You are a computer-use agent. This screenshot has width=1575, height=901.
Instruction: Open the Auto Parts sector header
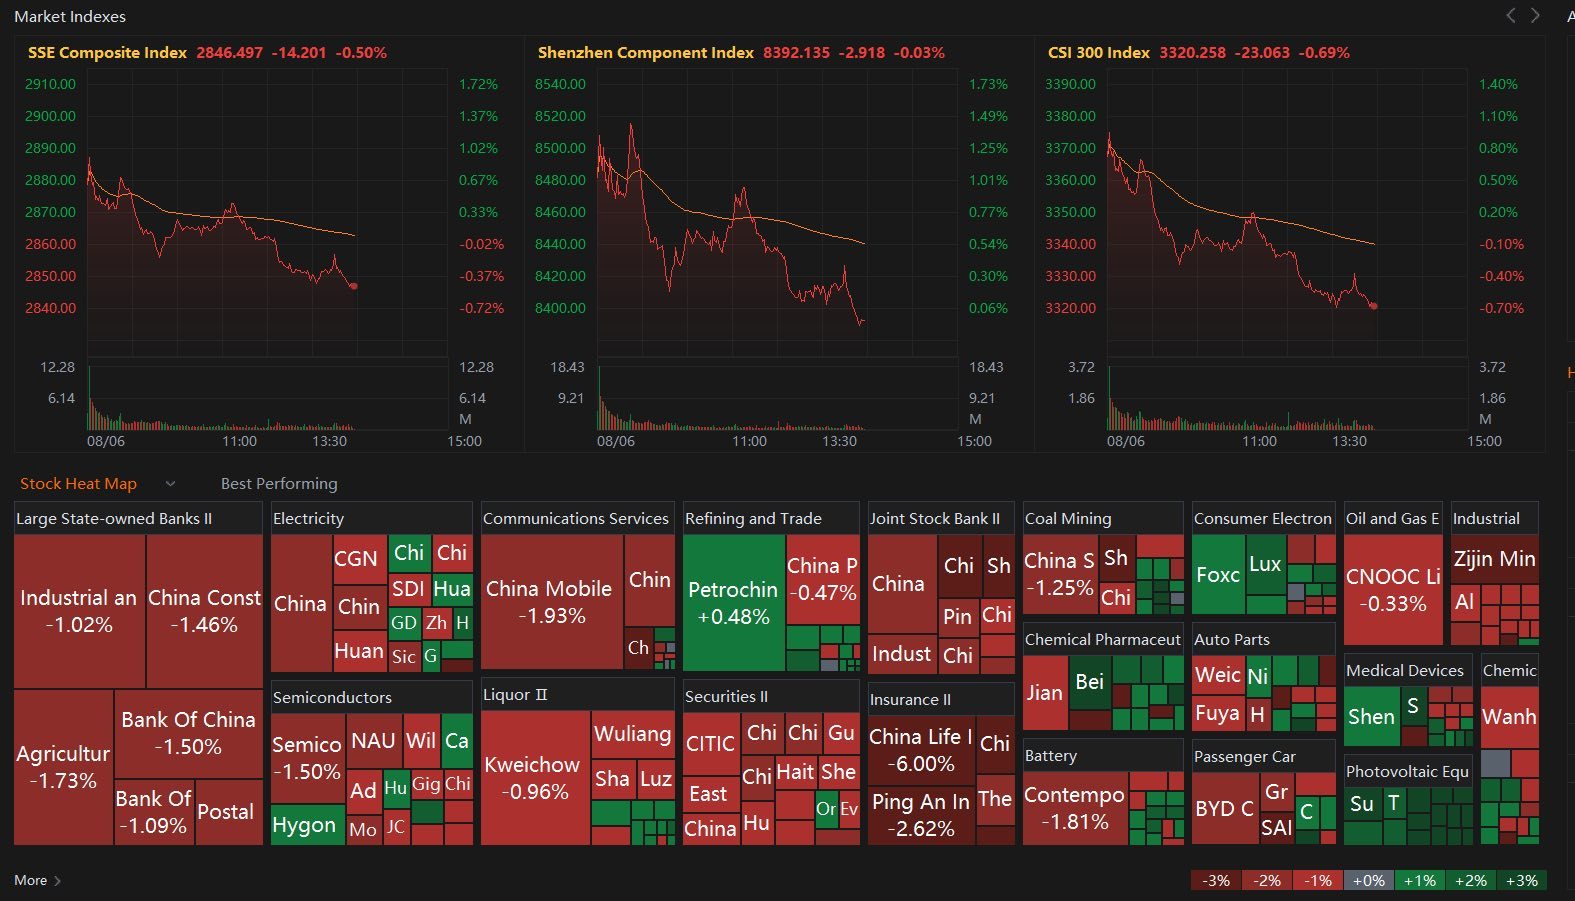[1264, 639]
